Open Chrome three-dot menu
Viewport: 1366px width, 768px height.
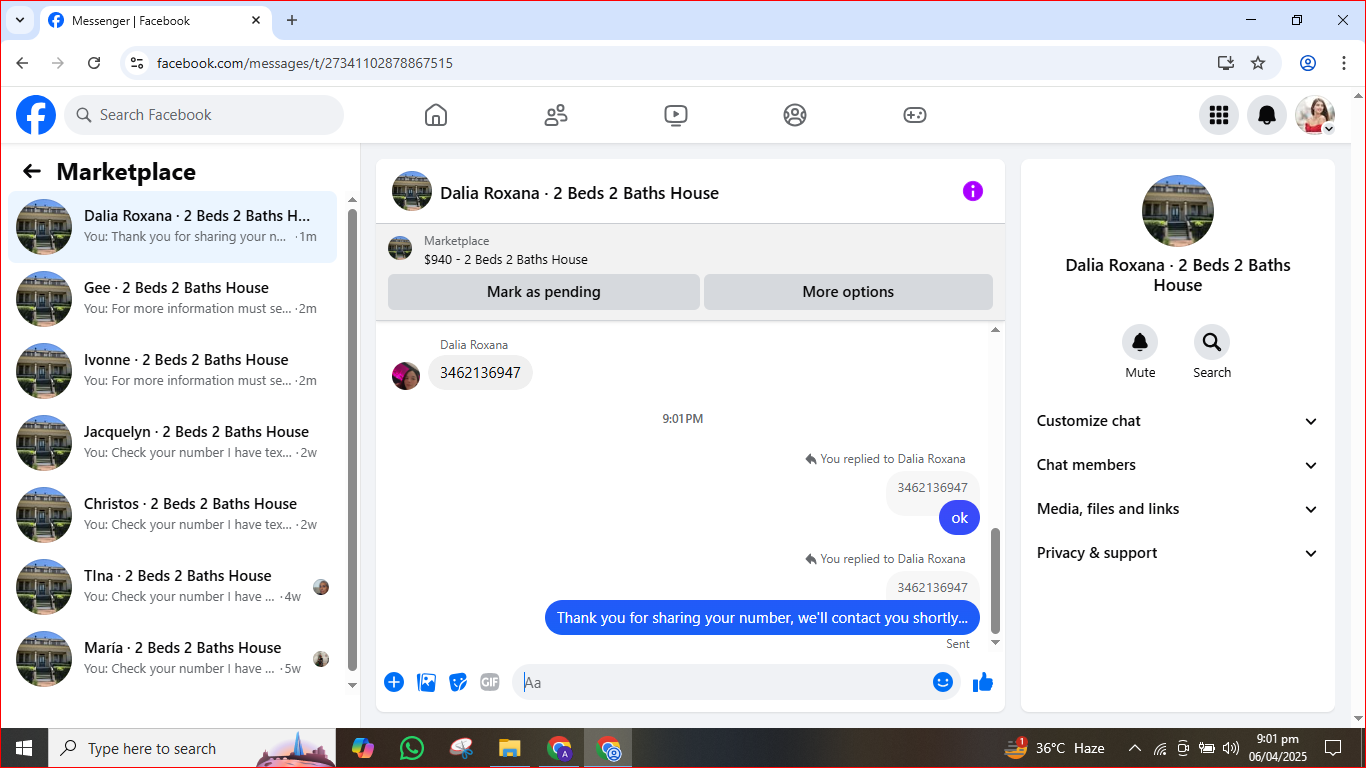(x=1344, y=63)
